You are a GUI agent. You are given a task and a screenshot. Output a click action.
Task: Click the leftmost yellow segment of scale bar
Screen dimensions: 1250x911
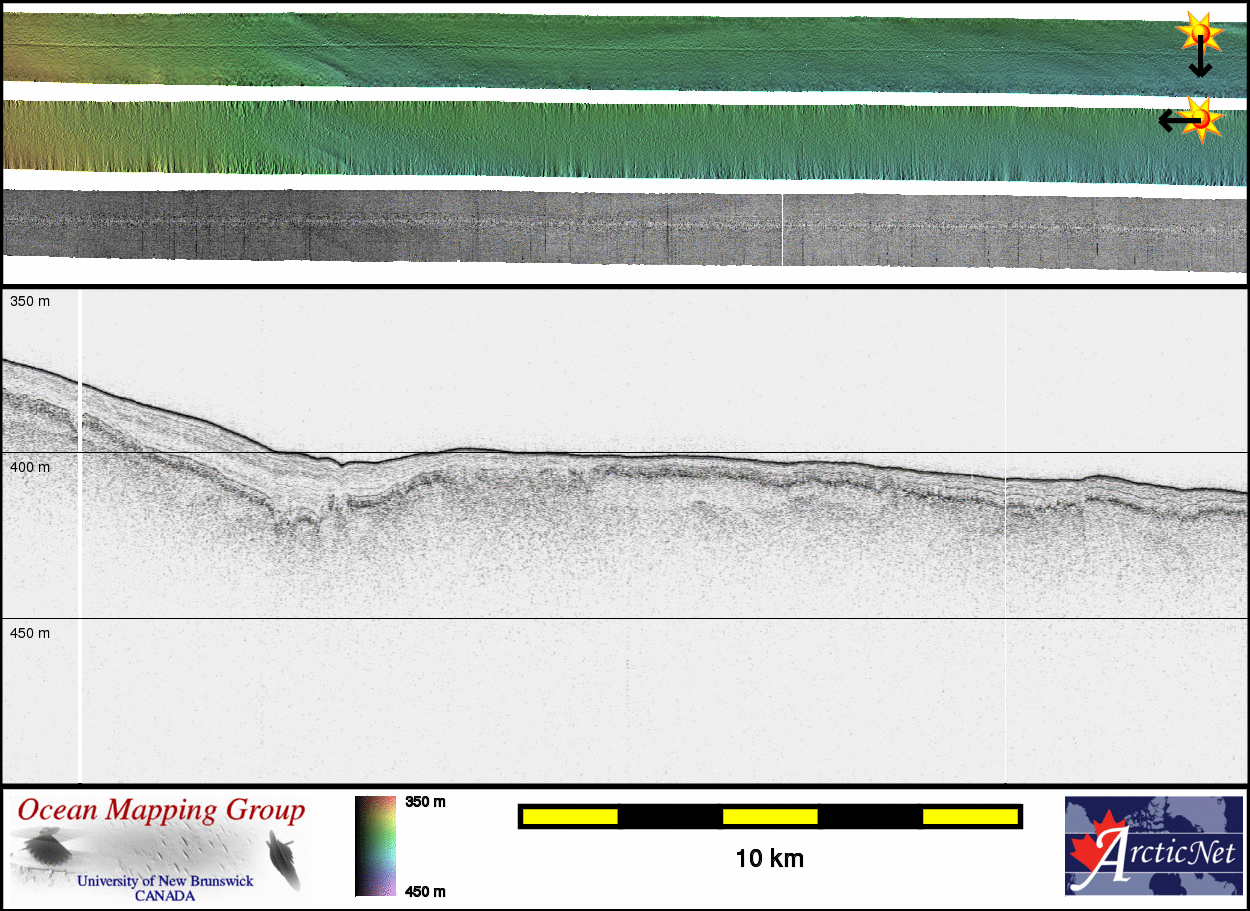tap(570, 817)
